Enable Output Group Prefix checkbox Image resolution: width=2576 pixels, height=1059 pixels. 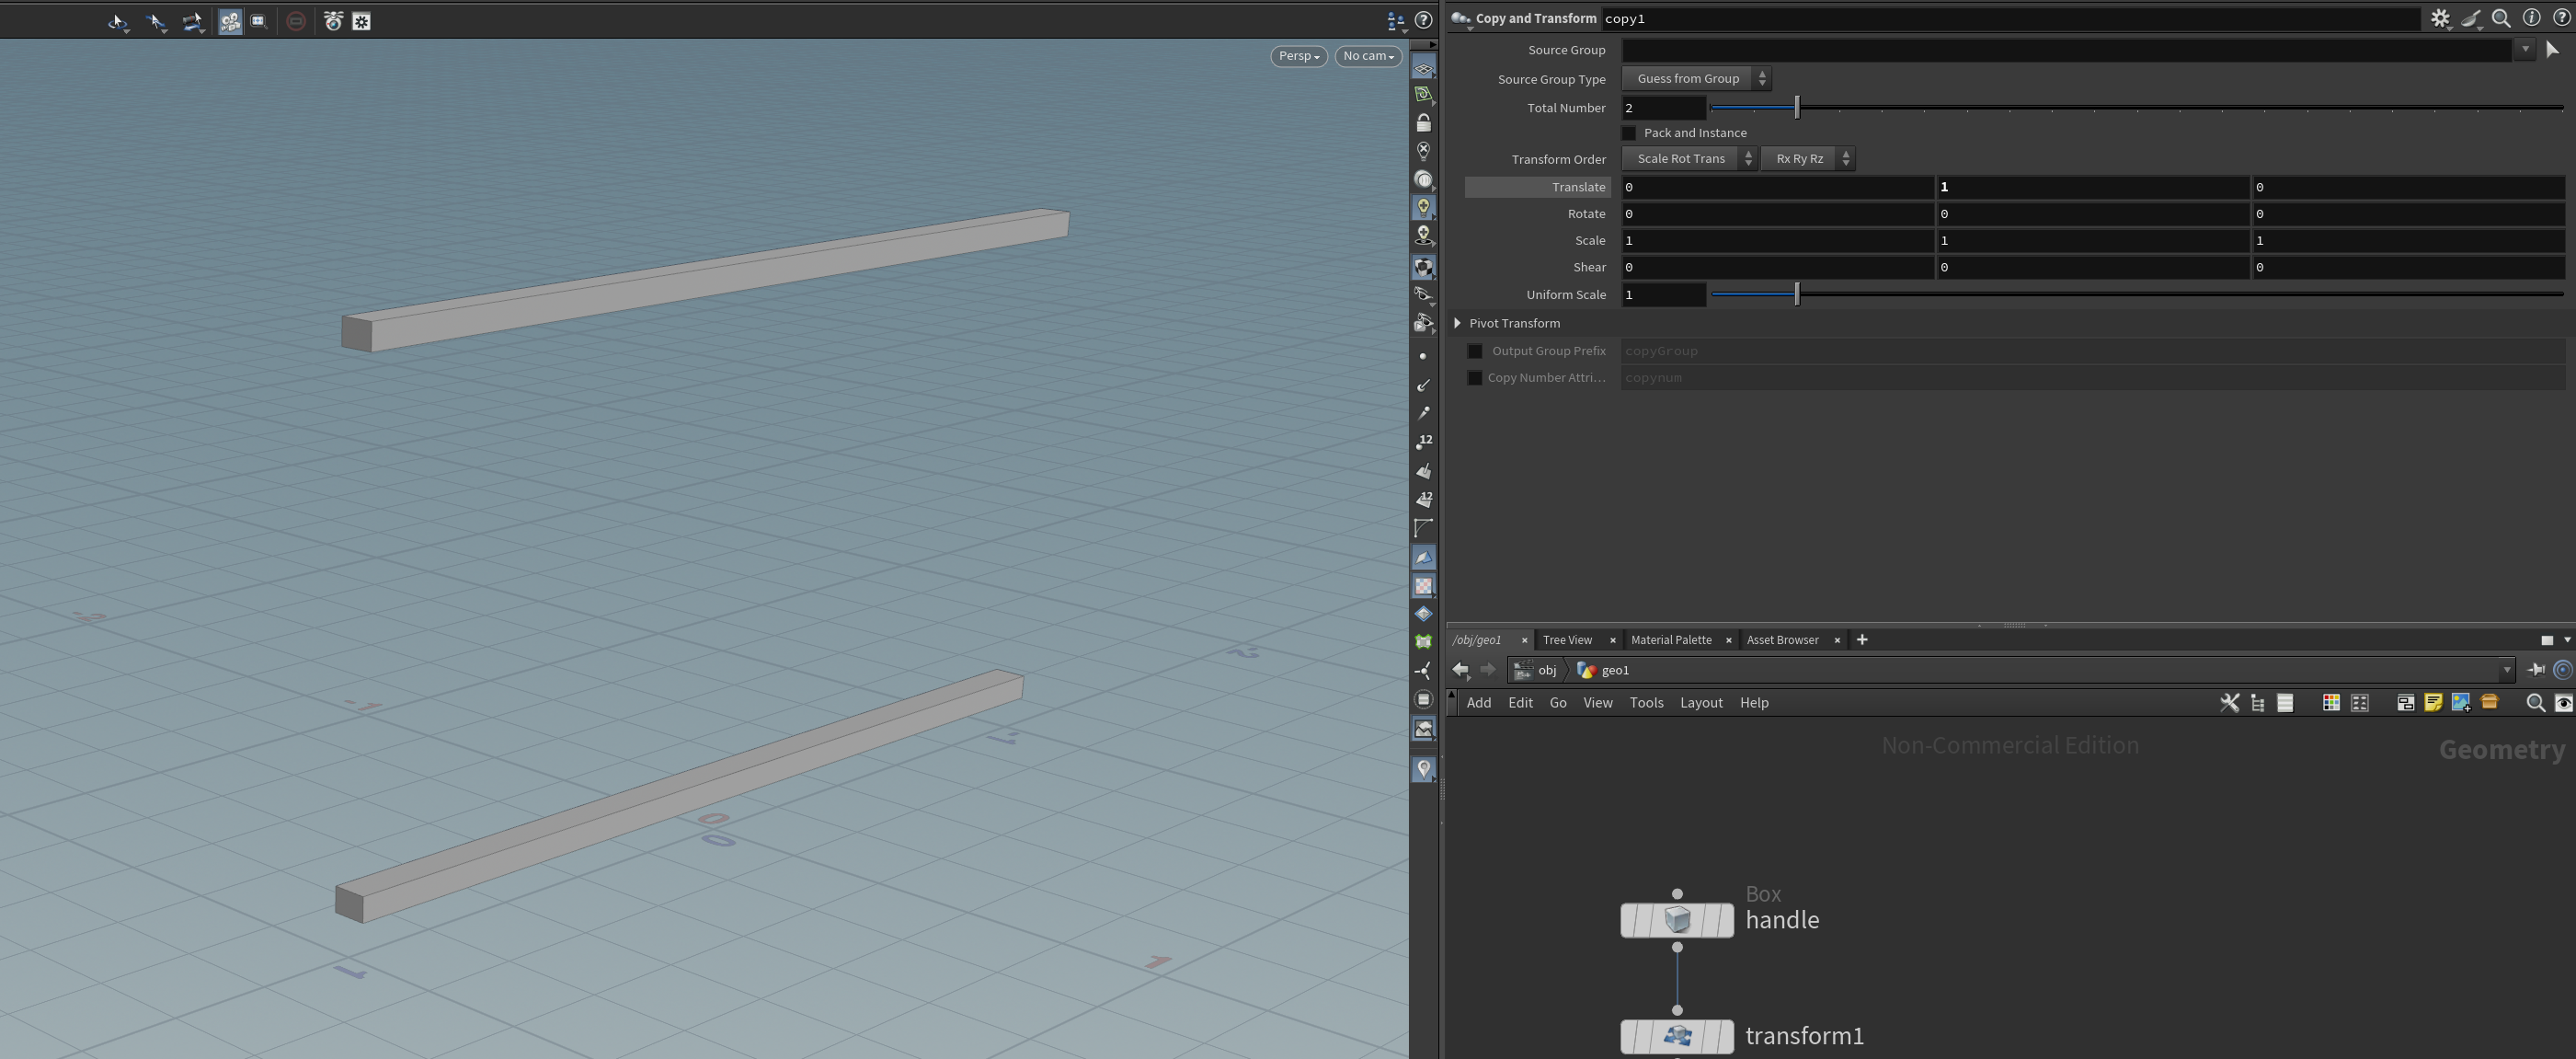[1475, 351]
